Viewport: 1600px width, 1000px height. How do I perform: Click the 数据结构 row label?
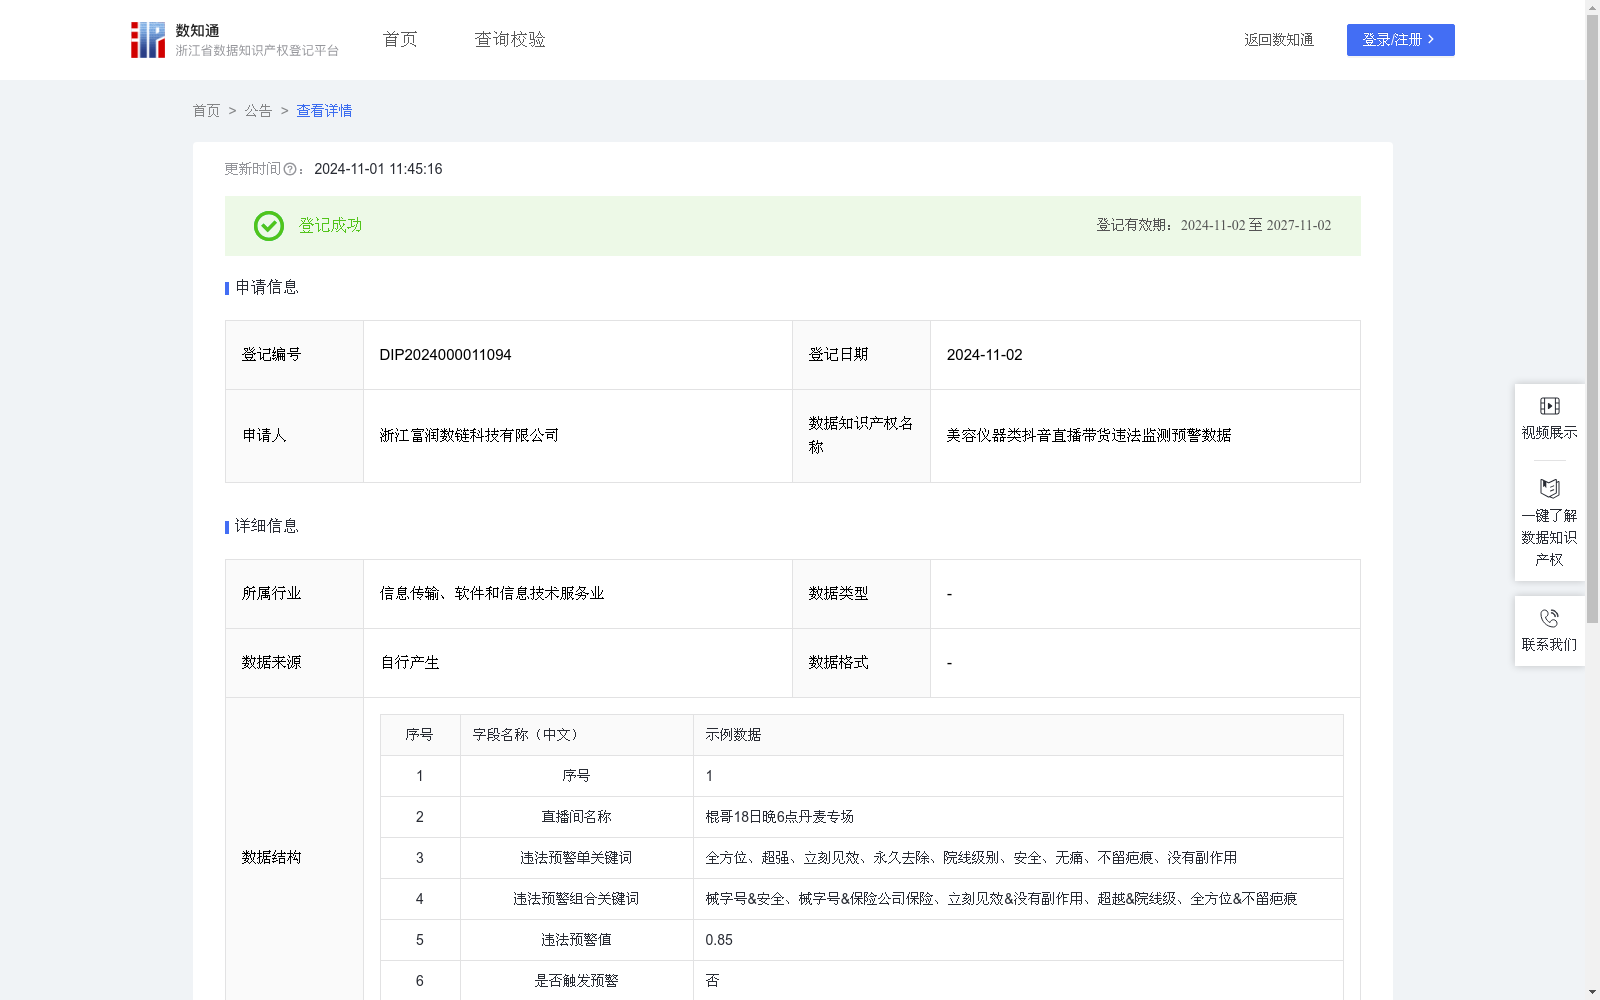click(x=271, y=858)
